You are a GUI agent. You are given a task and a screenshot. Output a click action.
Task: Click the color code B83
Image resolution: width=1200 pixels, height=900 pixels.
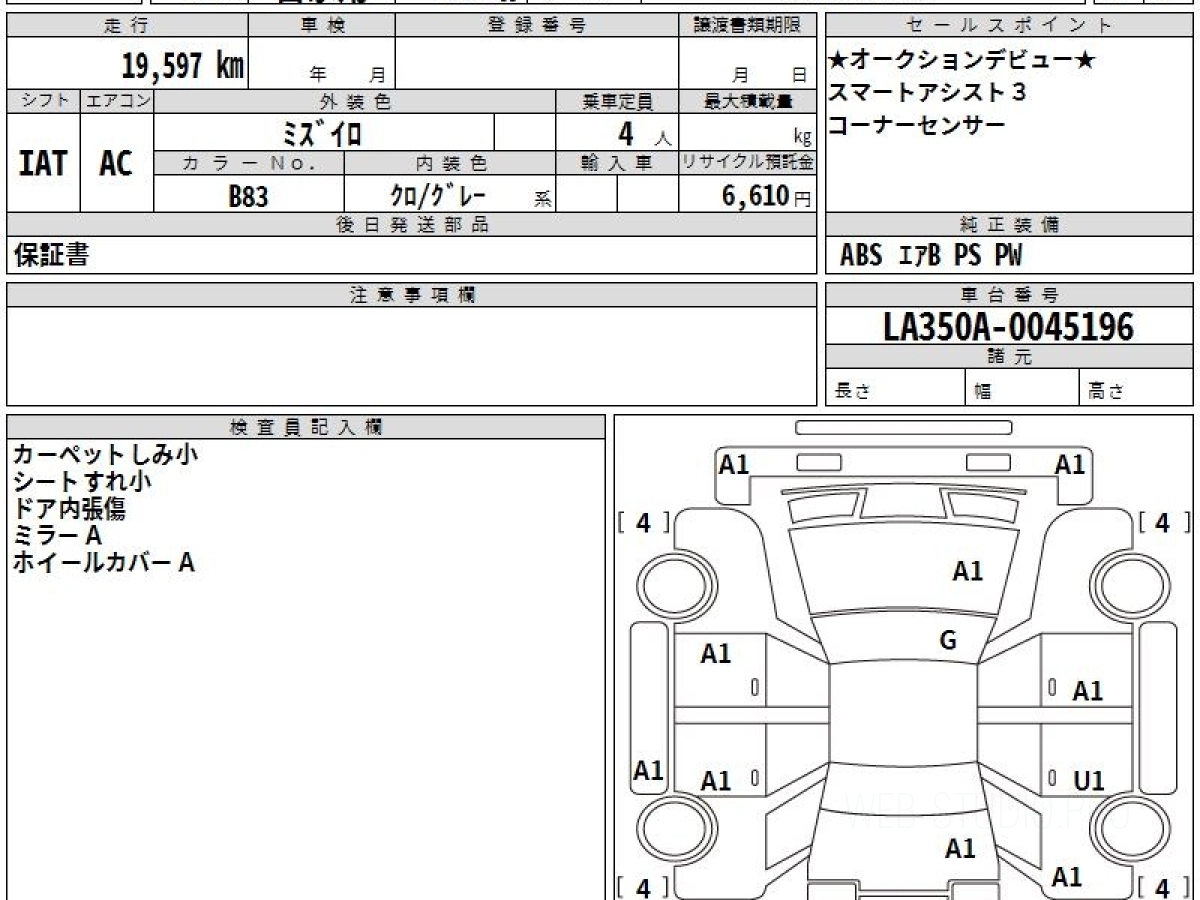(248, 196)
